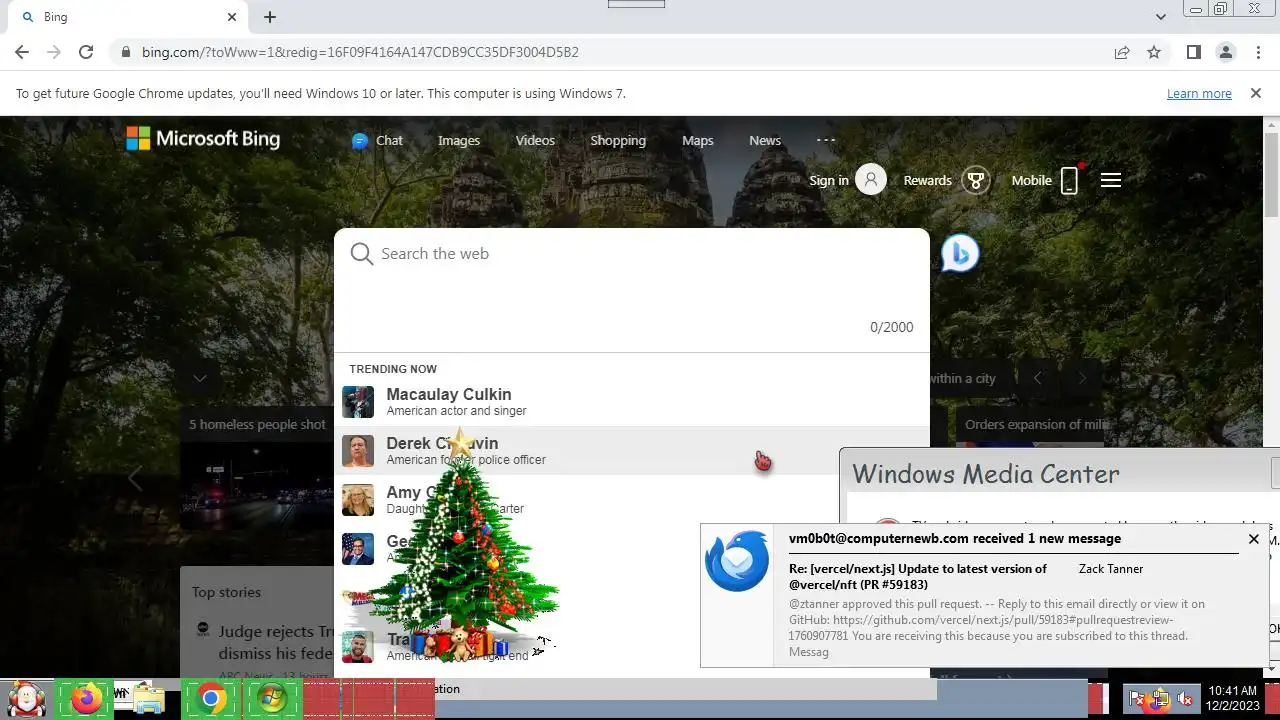Viewport: 1280px width, 720px height.
Task: Switch to Chrome in the taskbar
Action: coord(211,698)
